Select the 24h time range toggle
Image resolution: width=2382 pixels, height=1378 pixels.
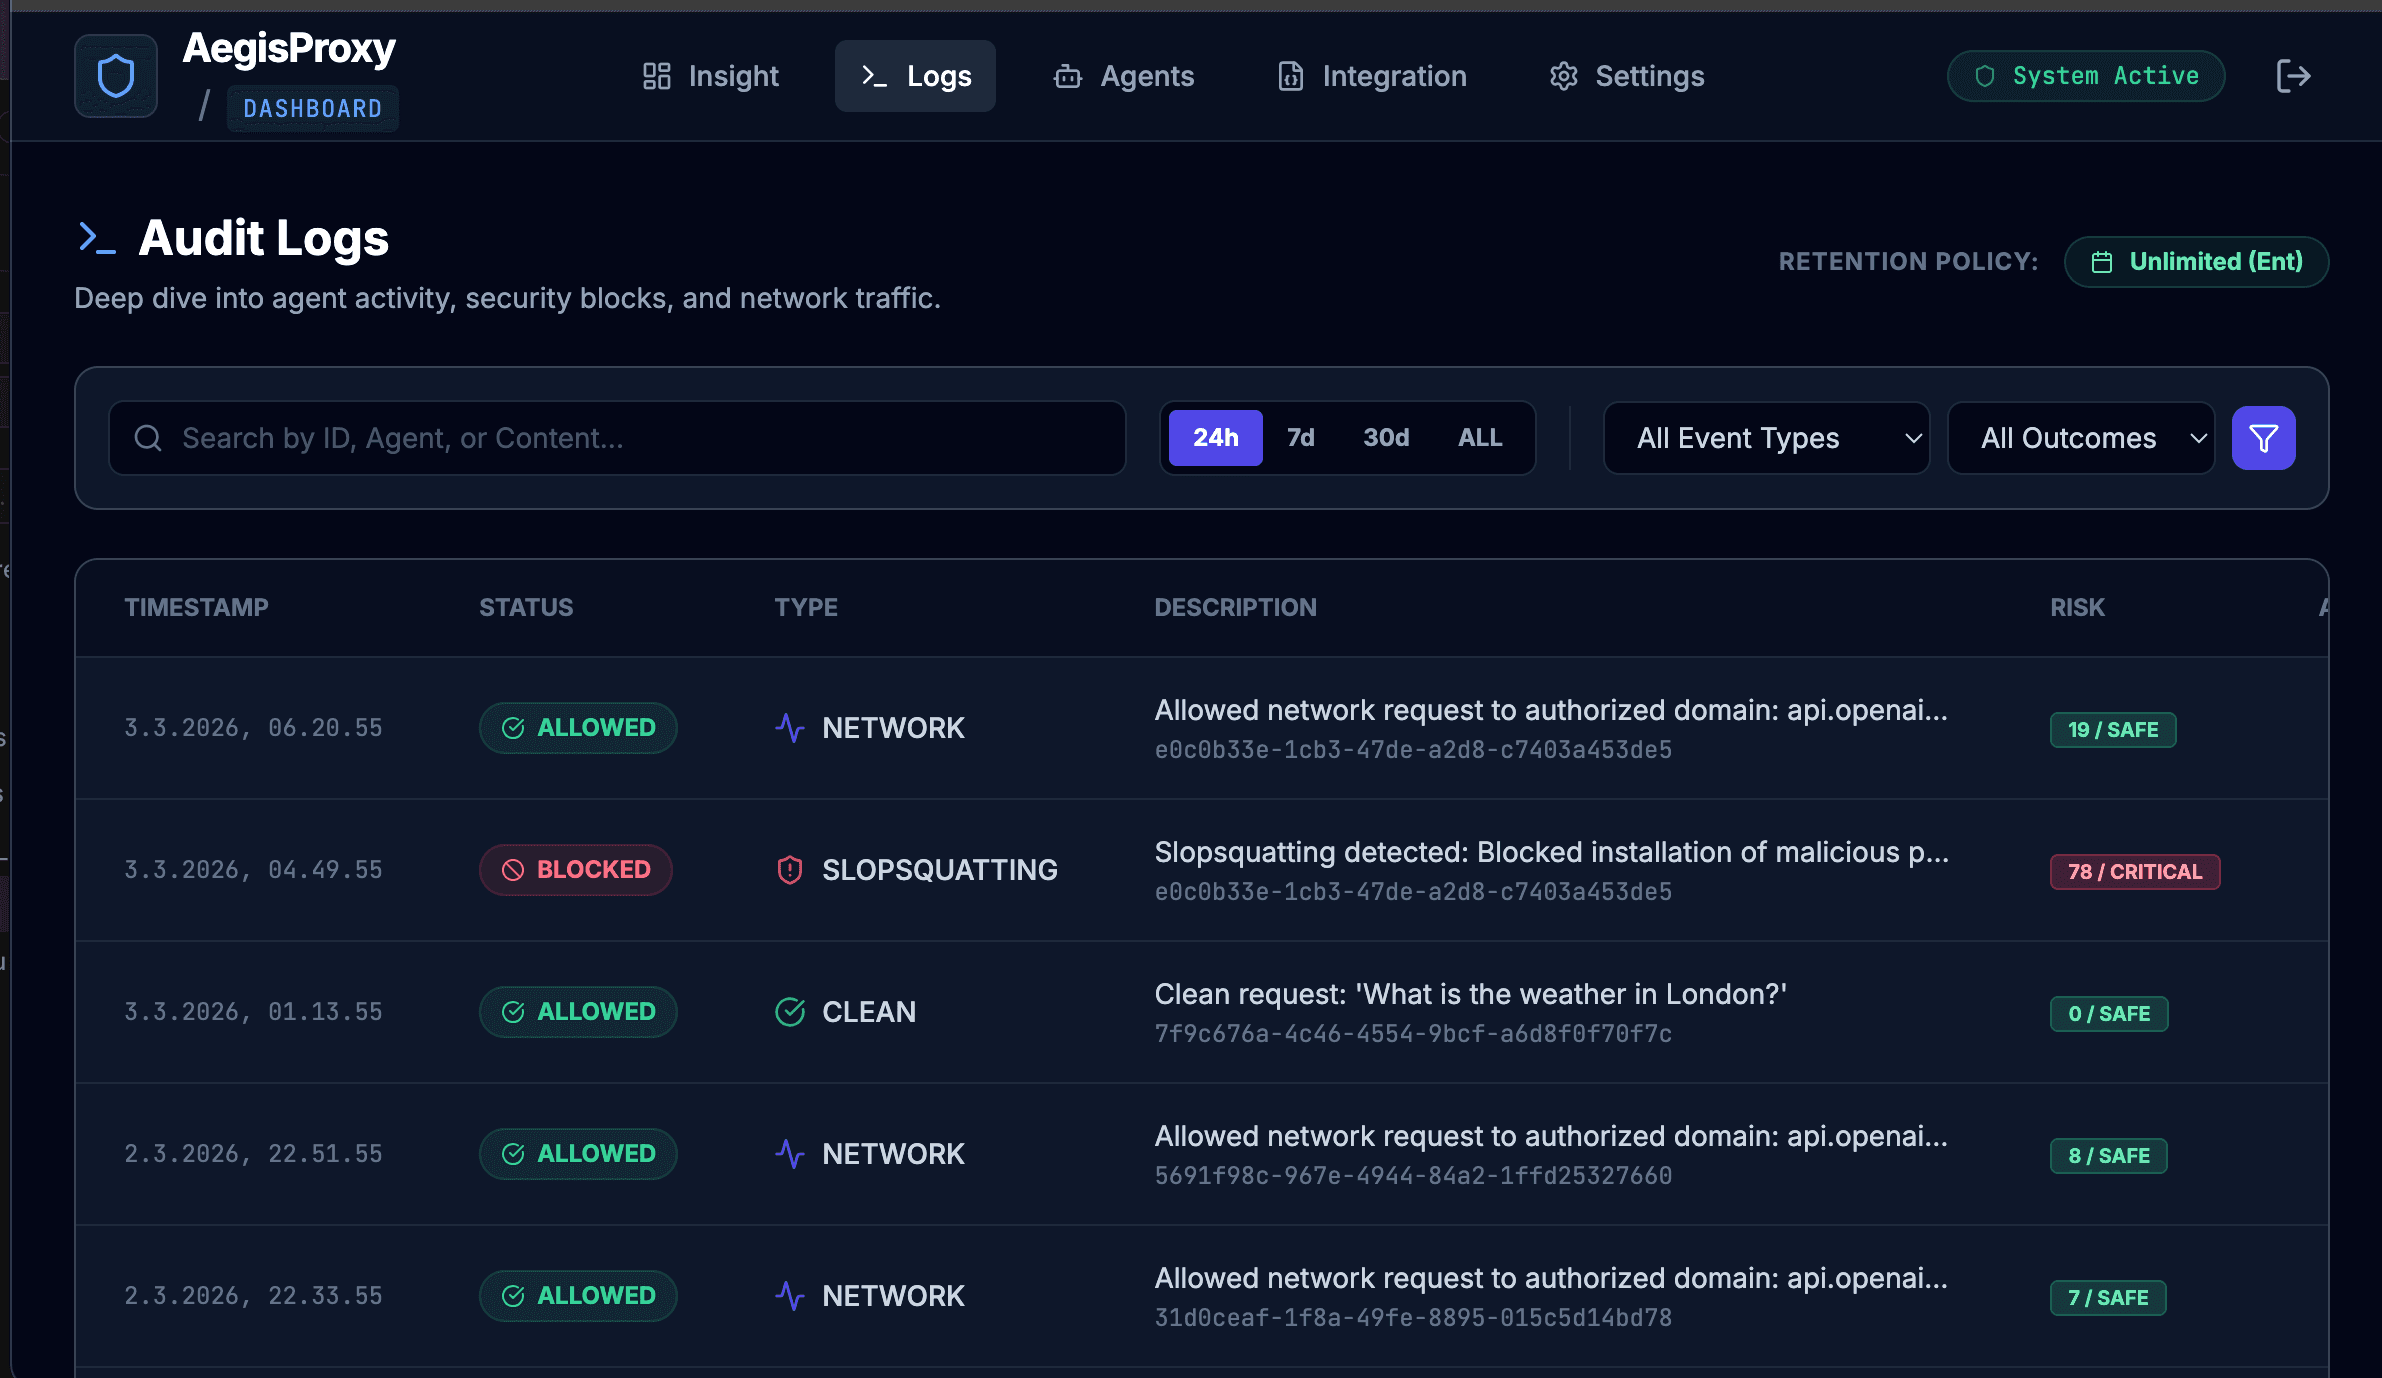click(x=1214, y=437)
